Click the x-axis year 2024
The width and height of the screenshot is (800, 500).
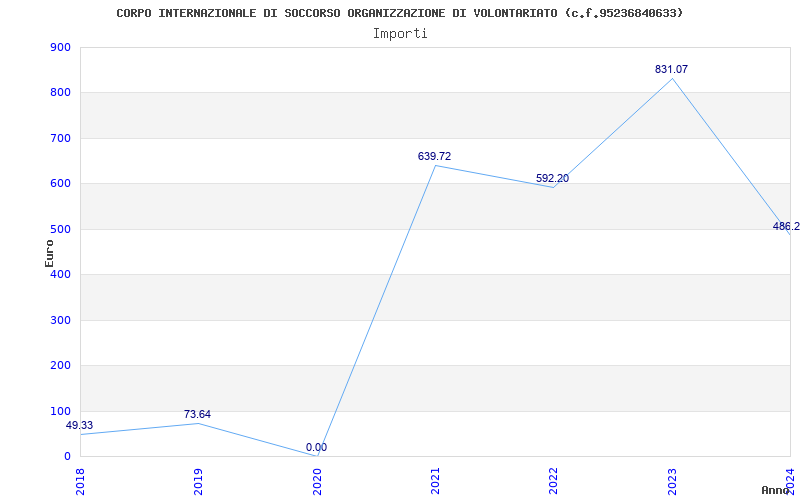click(x=790, y=482)
